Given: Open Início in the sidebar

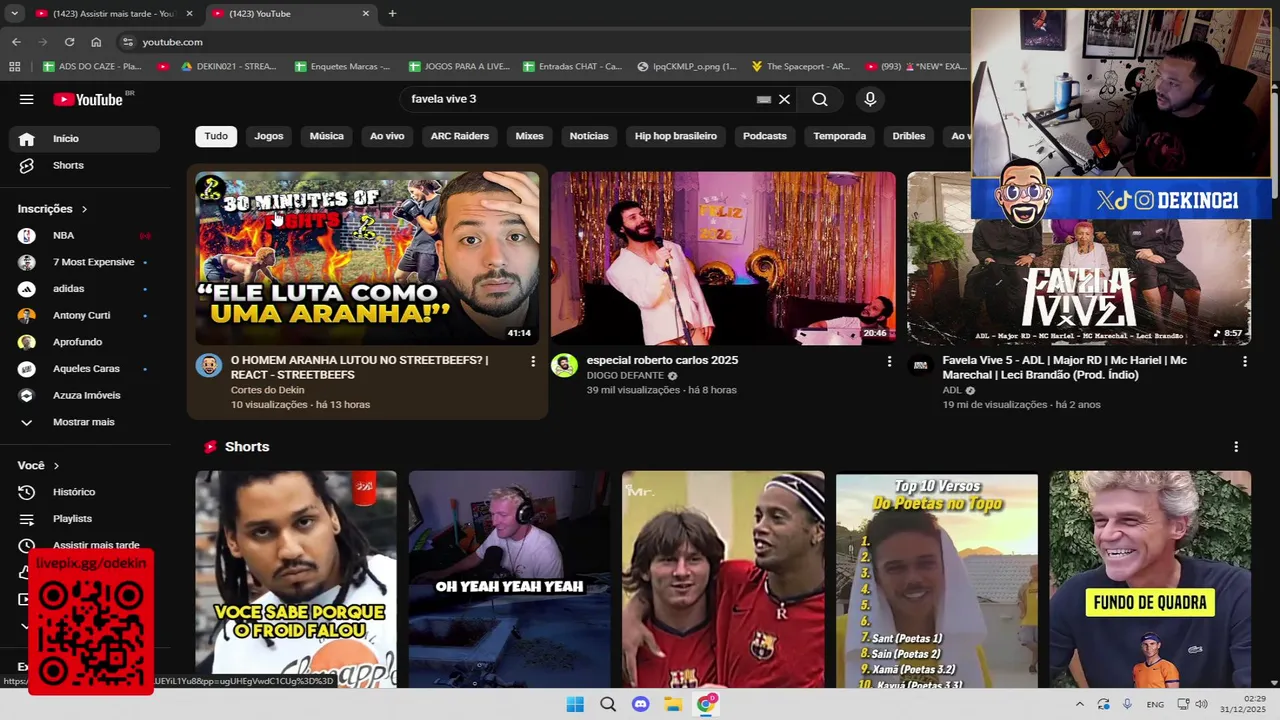Looking at the screenshot, I should [84, 139].
